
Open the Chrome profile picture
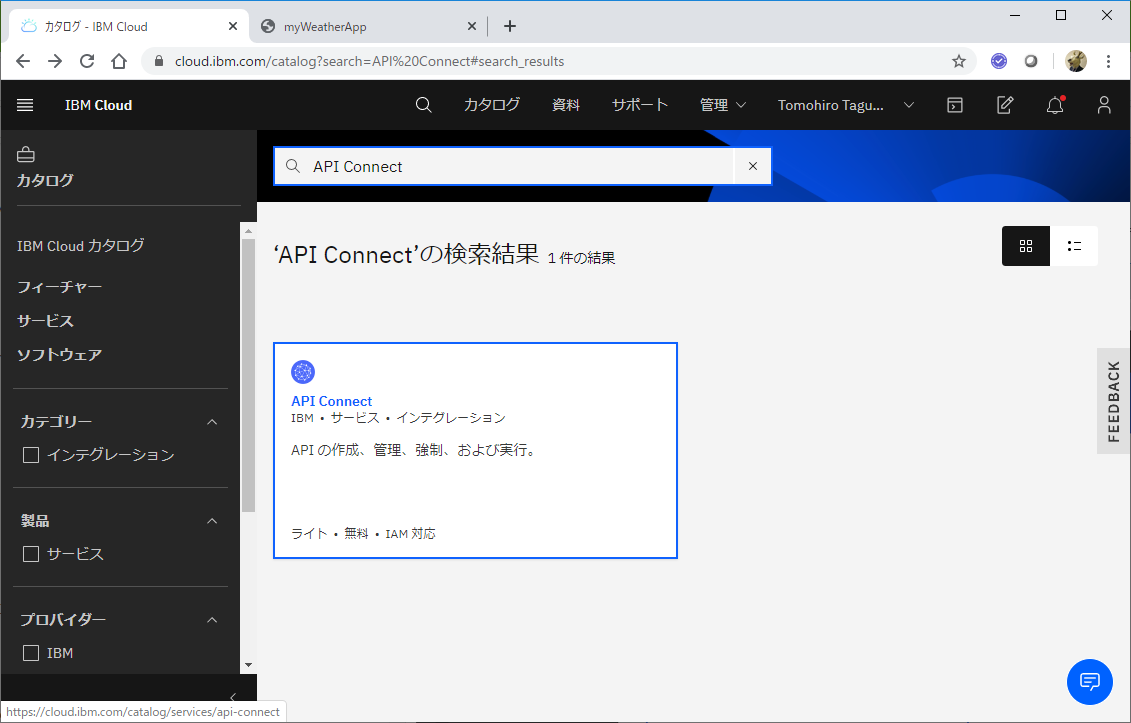[x=1076, y=61]
